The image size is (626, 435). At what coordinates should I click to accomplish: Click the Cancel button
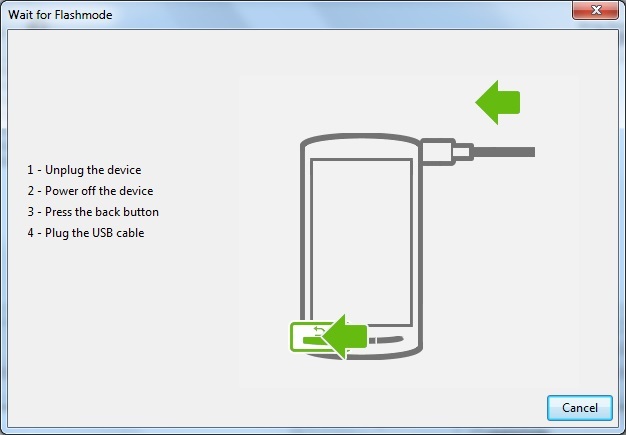tap(580, 407)
